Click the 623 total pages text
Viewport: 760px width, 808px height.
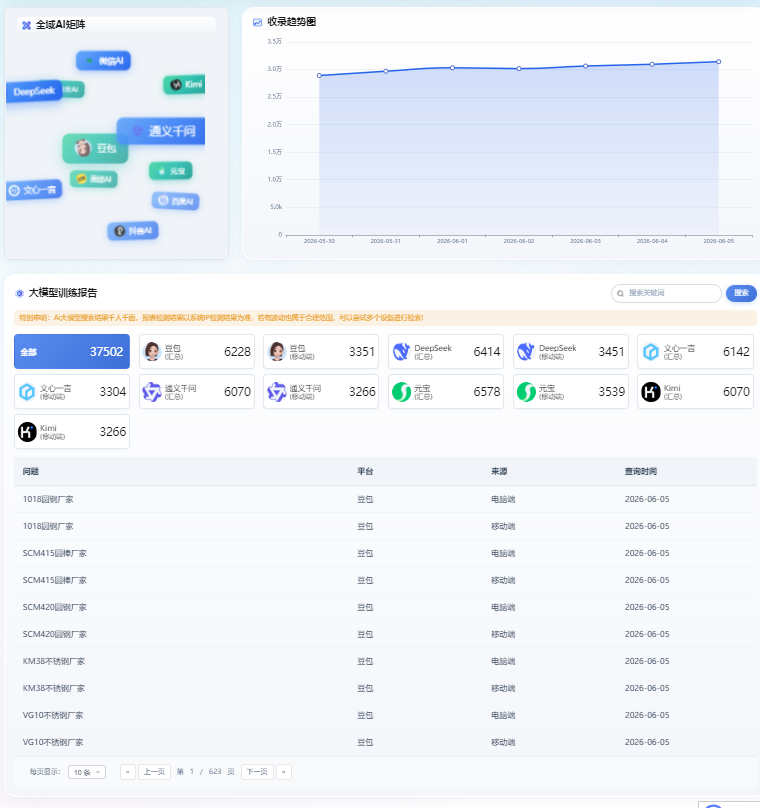[x=215, y=772]
